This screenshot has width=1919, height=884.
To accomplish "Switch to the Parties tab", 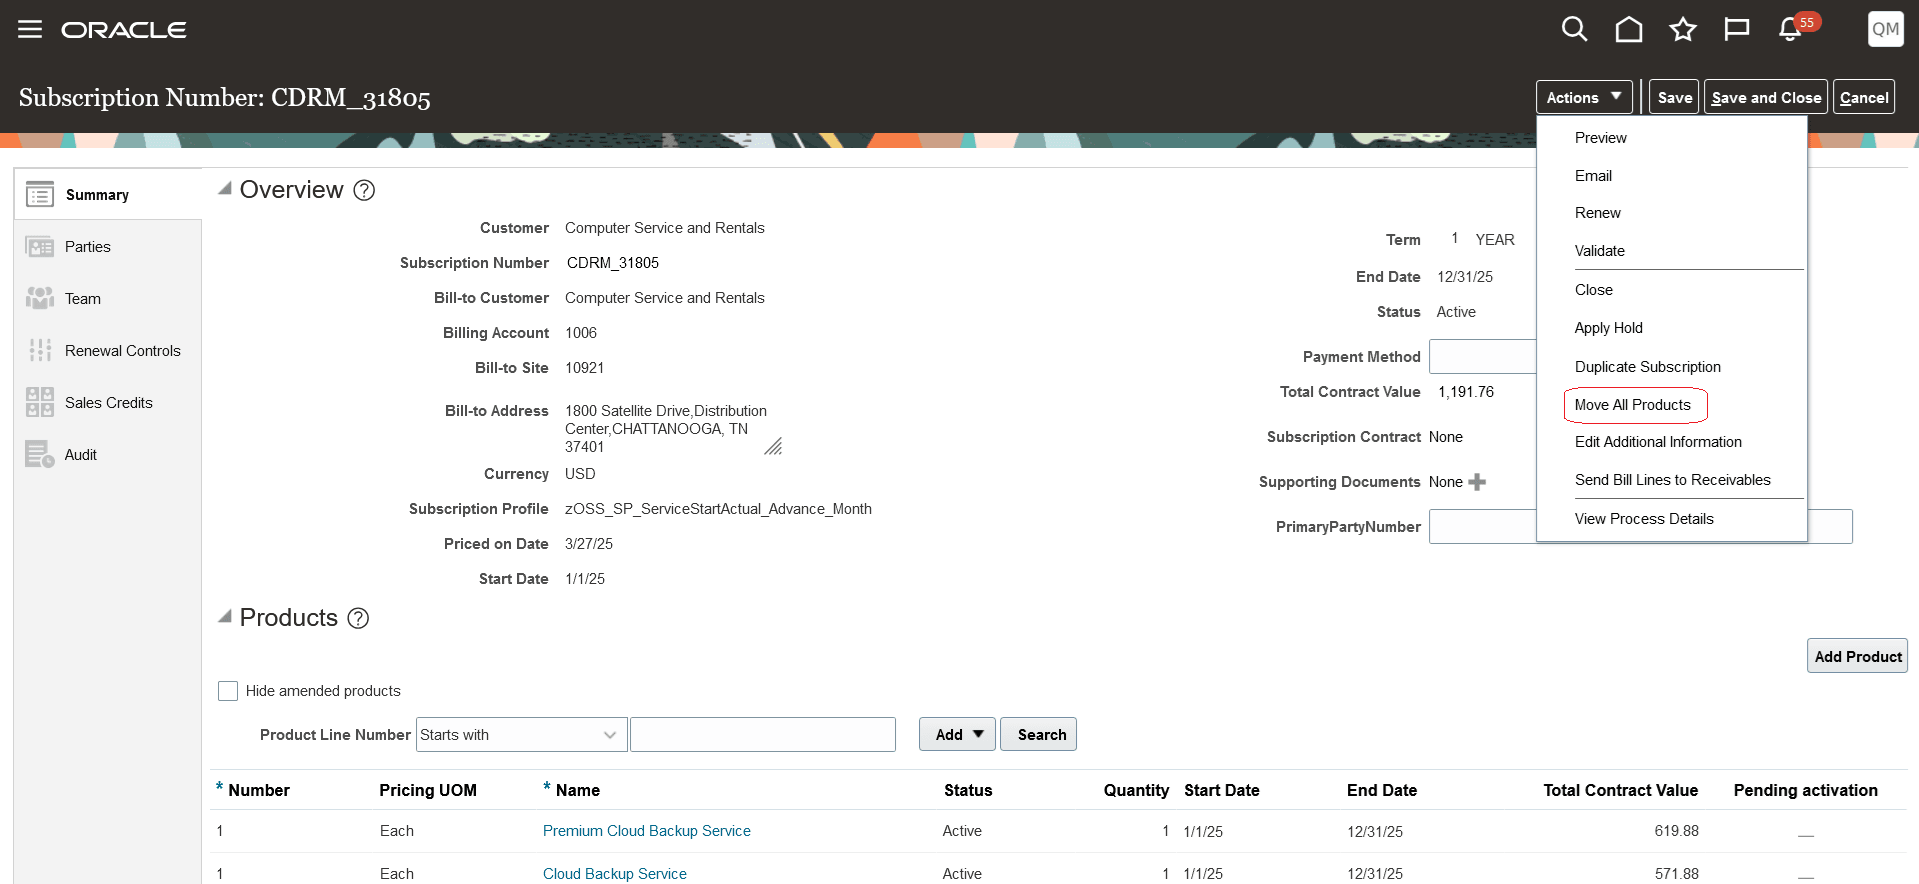I will [x=88, y=247].
